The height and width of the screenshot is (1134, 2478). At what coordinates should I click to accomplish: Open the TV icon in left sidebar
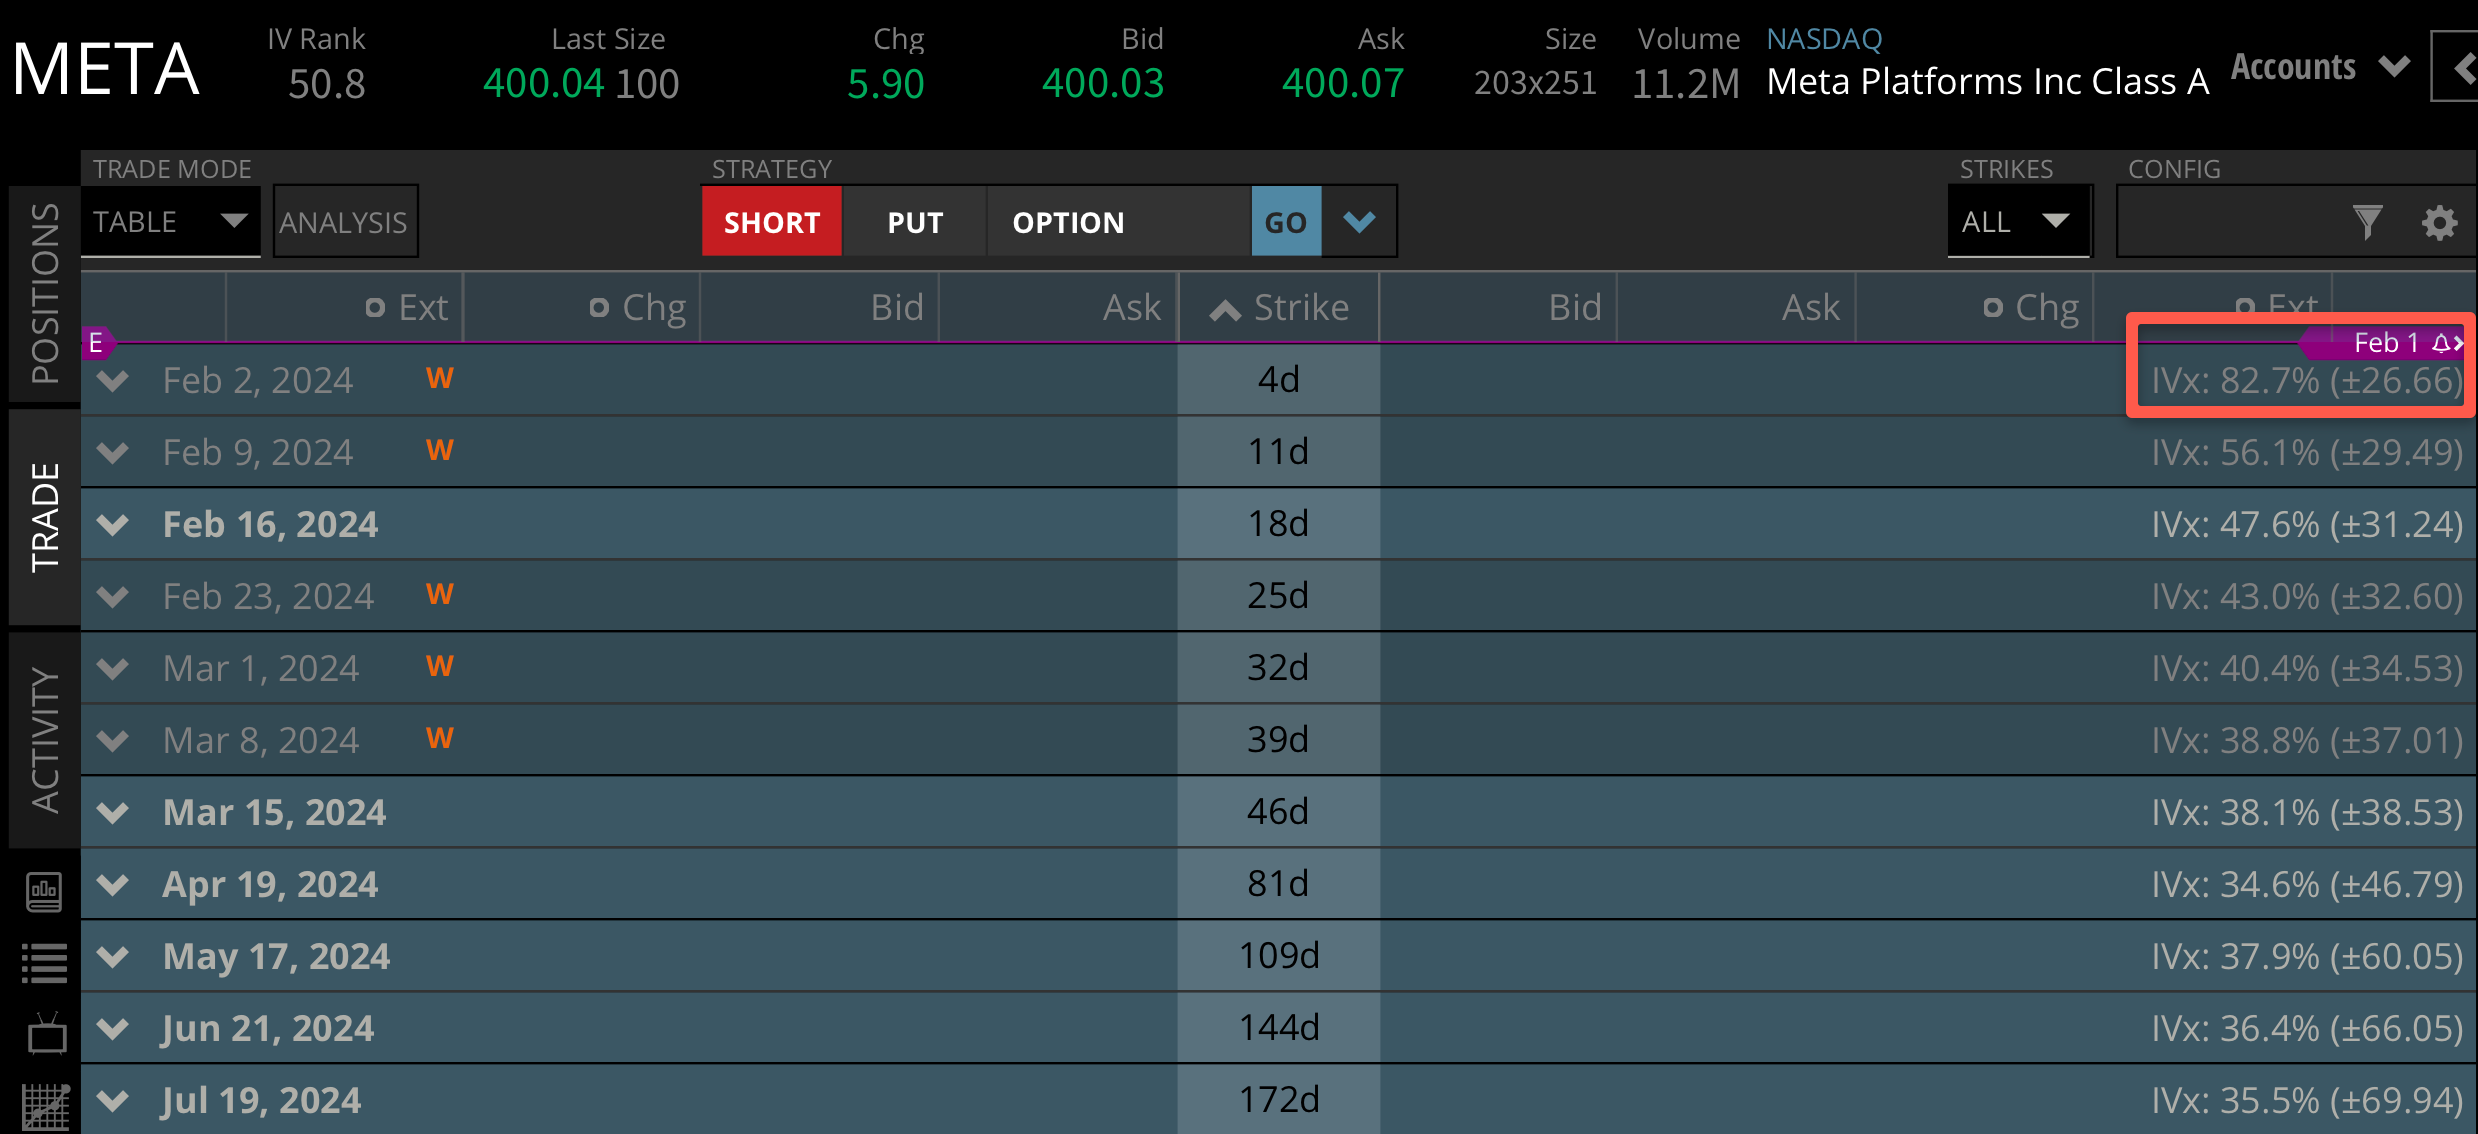(46, 1034)
